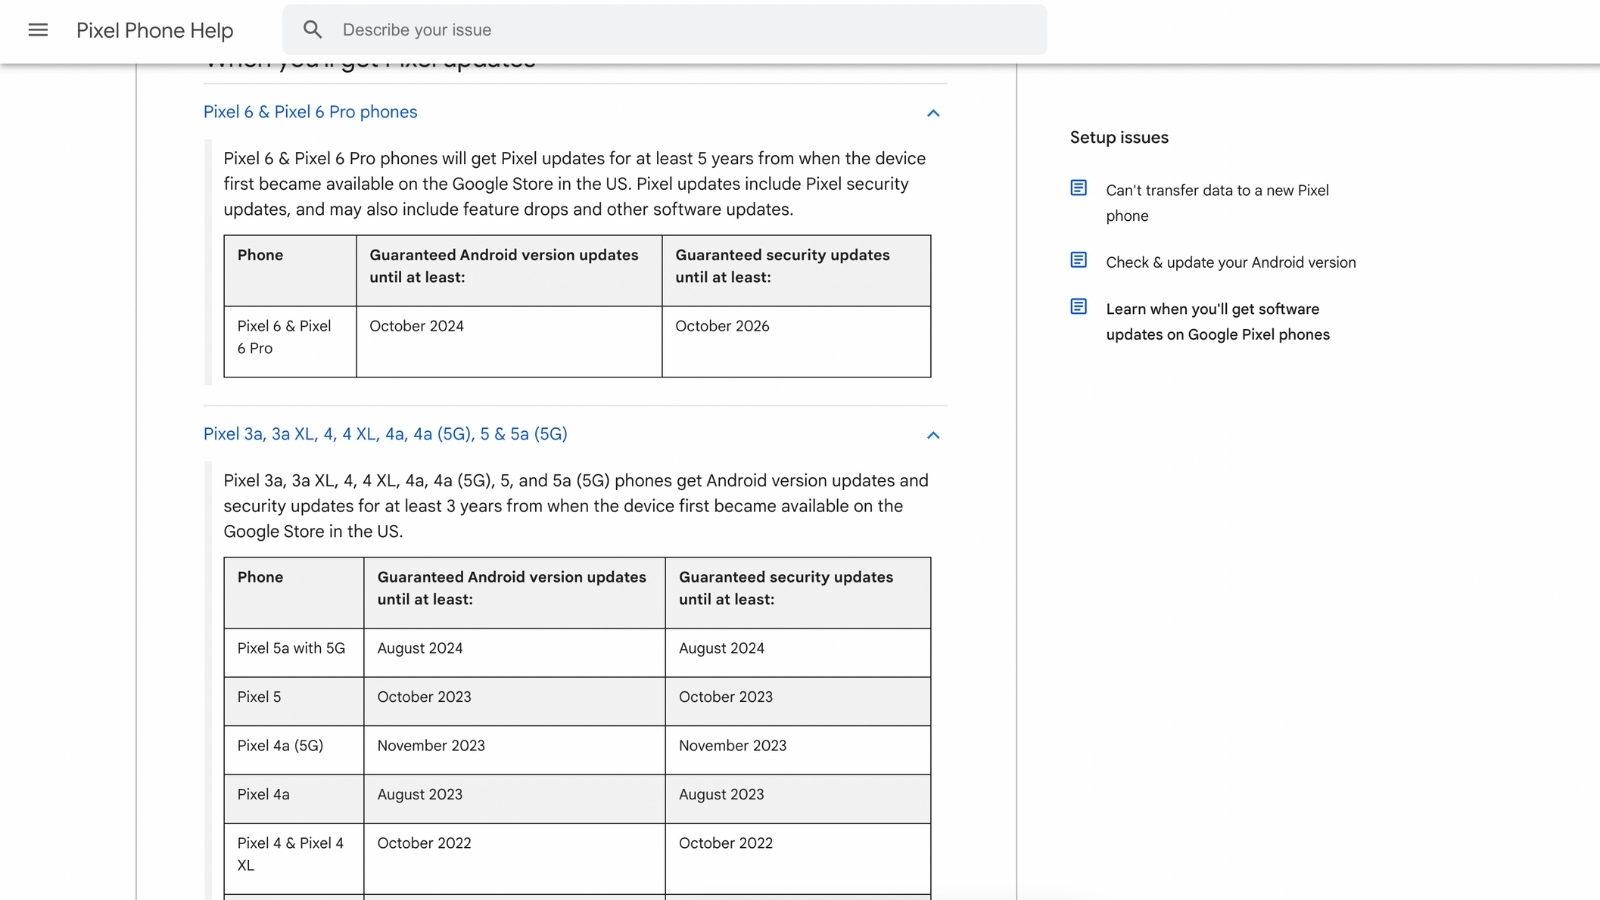1600x900 pixels.
Task: Open Check & update your Android version article
Action: coord(1231,262)
